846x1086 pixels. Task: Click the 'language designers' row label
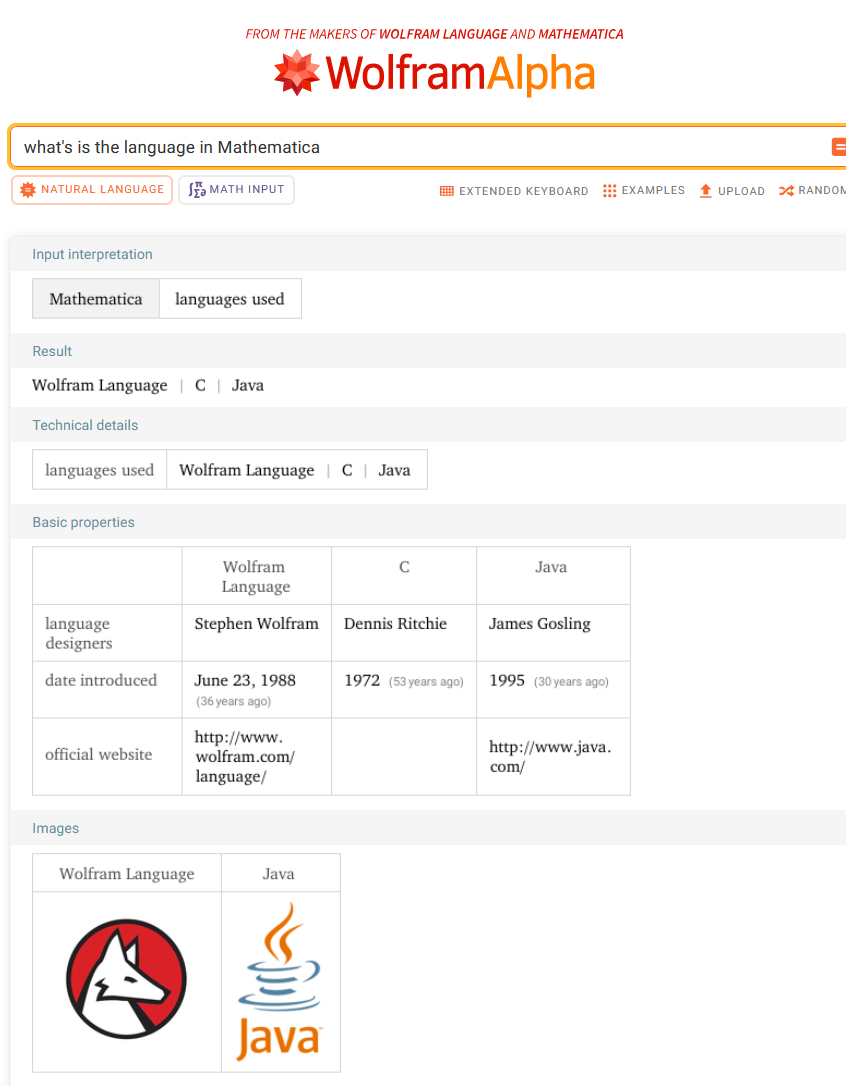click(79, 633)
